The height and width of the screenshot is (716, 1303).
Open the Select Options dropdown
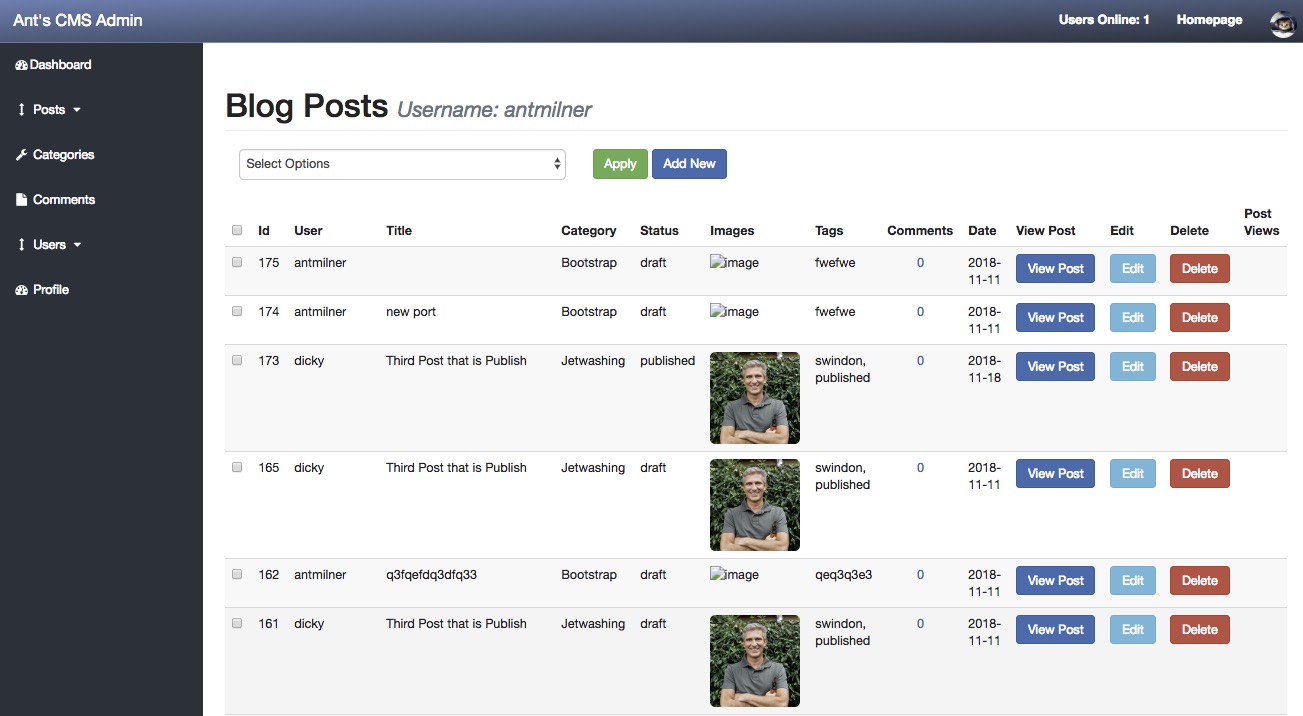402,164
